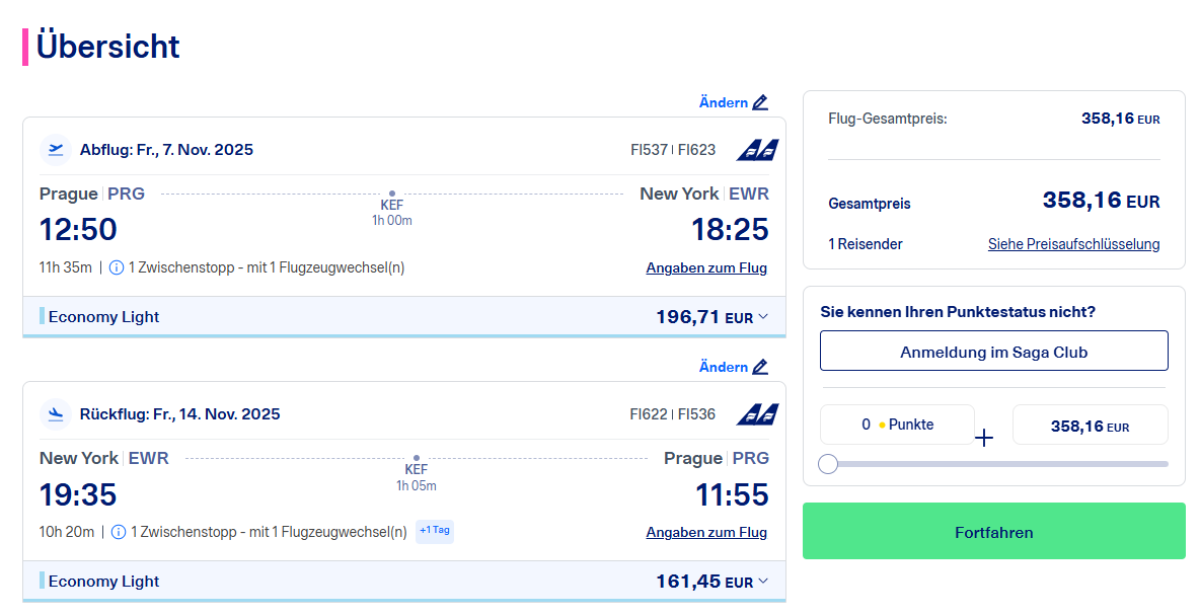The image size is (1200, 616).
Task: Click the info icon for the return stopover
Action: [x=118, y=532]
